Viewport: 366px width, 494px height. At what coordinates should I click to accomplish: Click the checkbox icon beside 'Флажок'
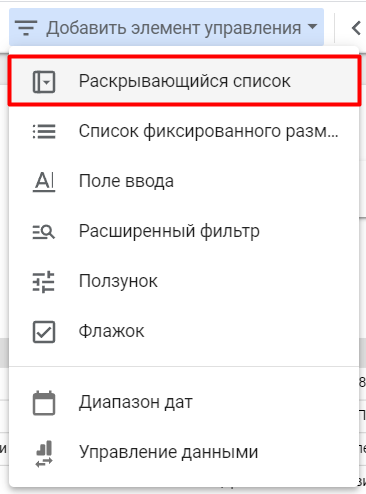pyautogui.click(x=44, y=332)
